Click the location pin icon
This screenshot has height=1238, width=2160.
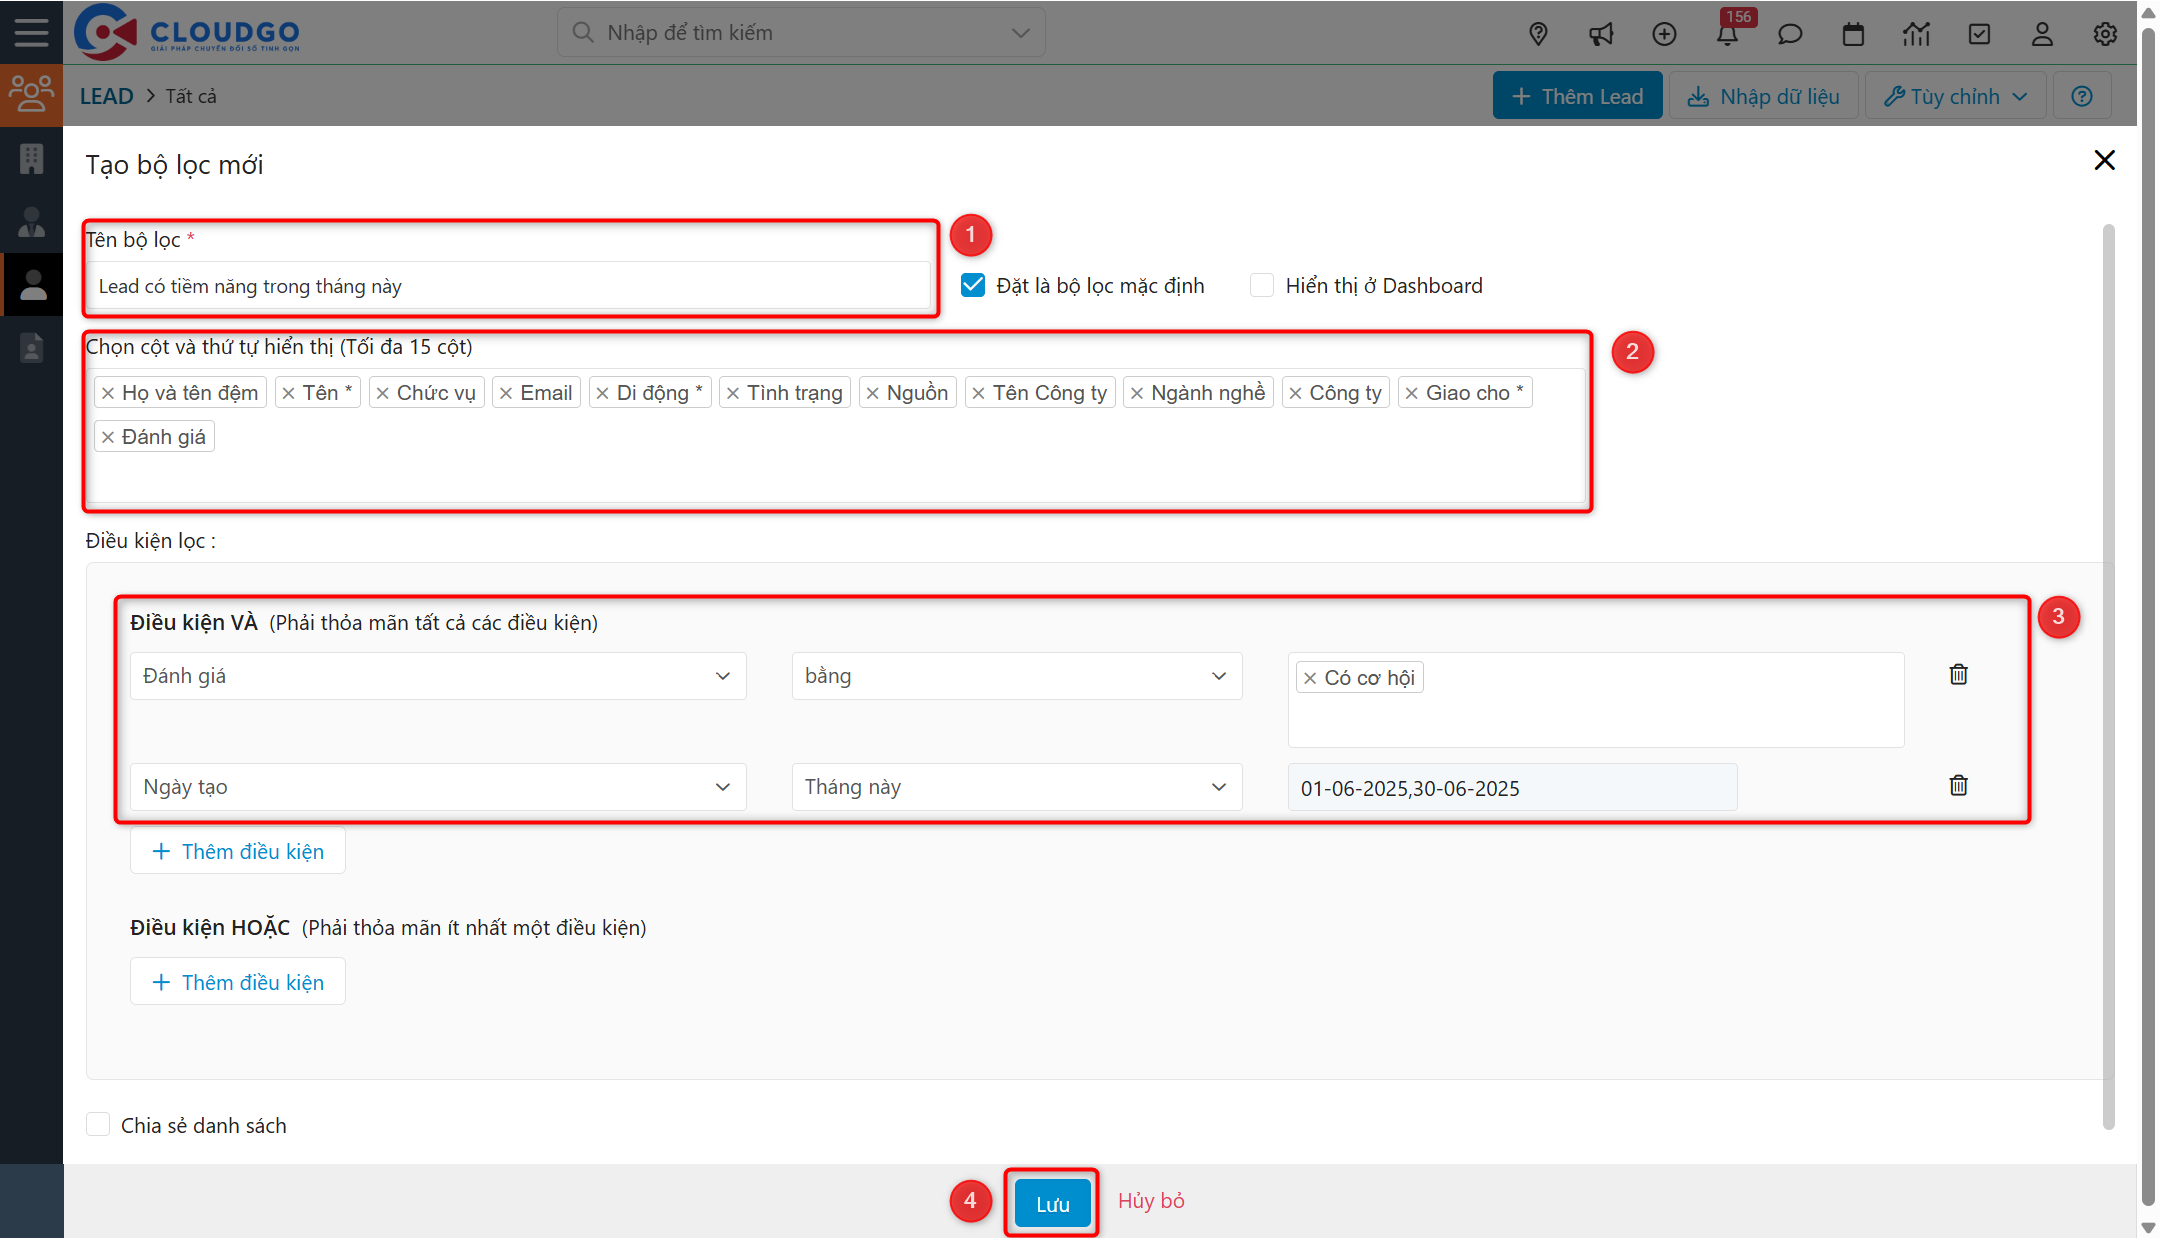pyautogui.click(x=1538, y=34)
